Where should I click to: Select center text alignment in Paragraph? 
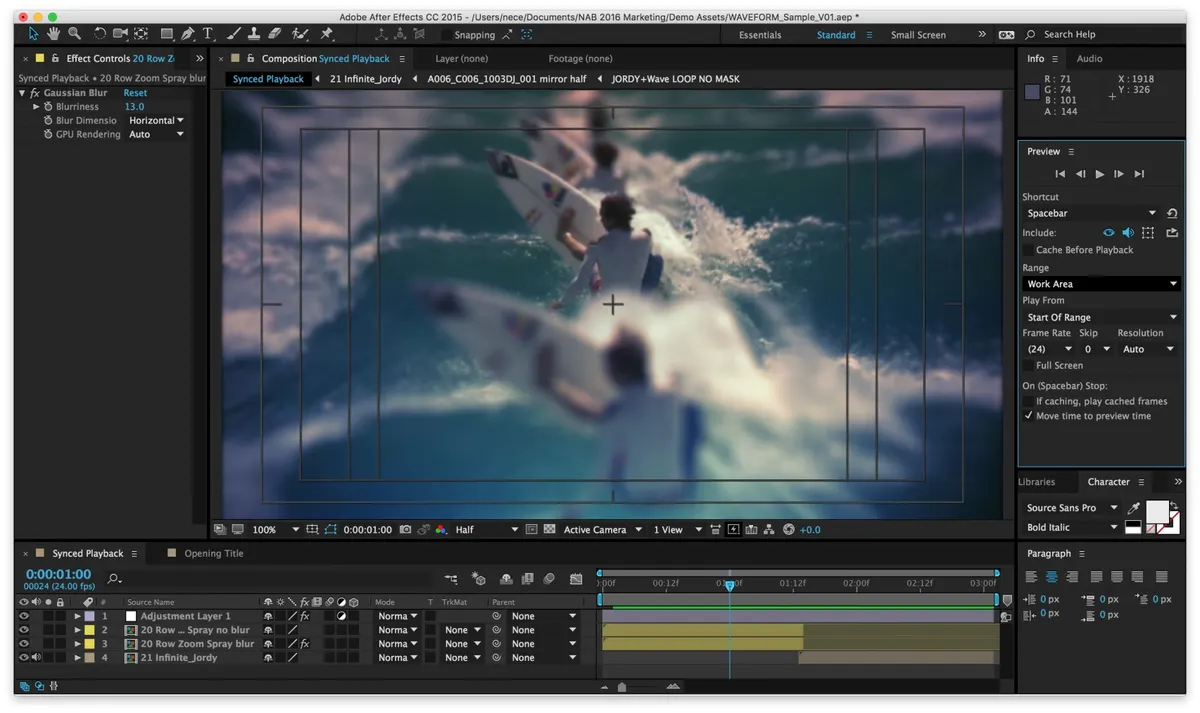point(1052,576)
